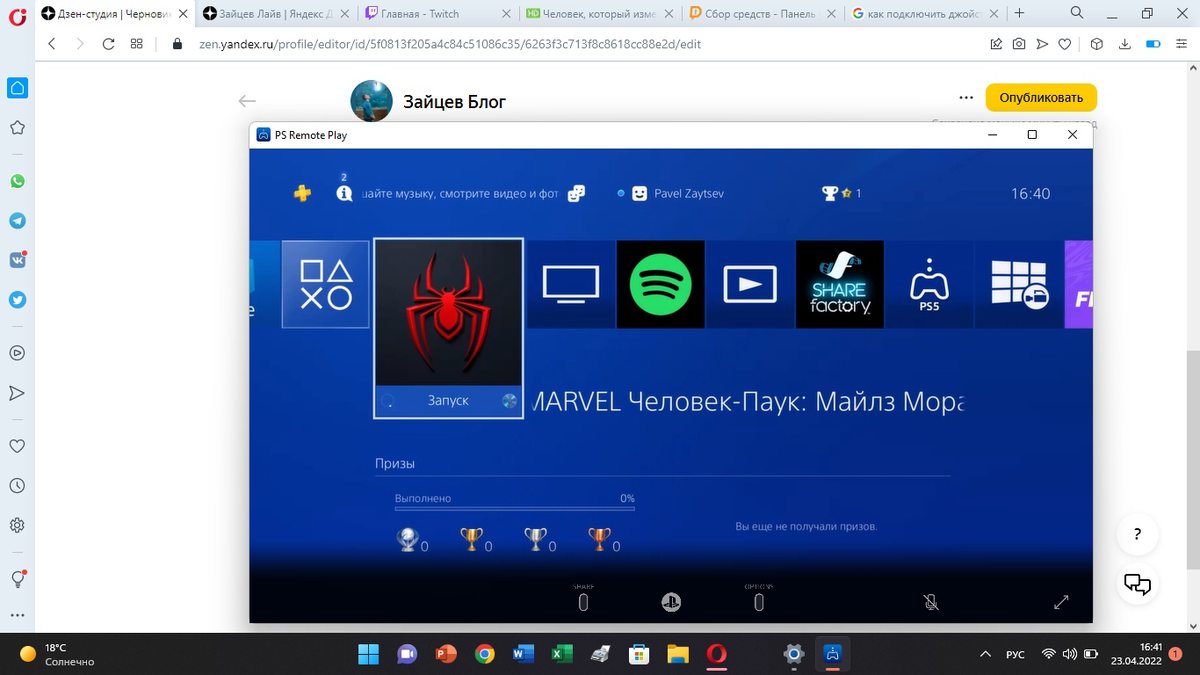Open the help question mark button

click(x=1138, y=534)
